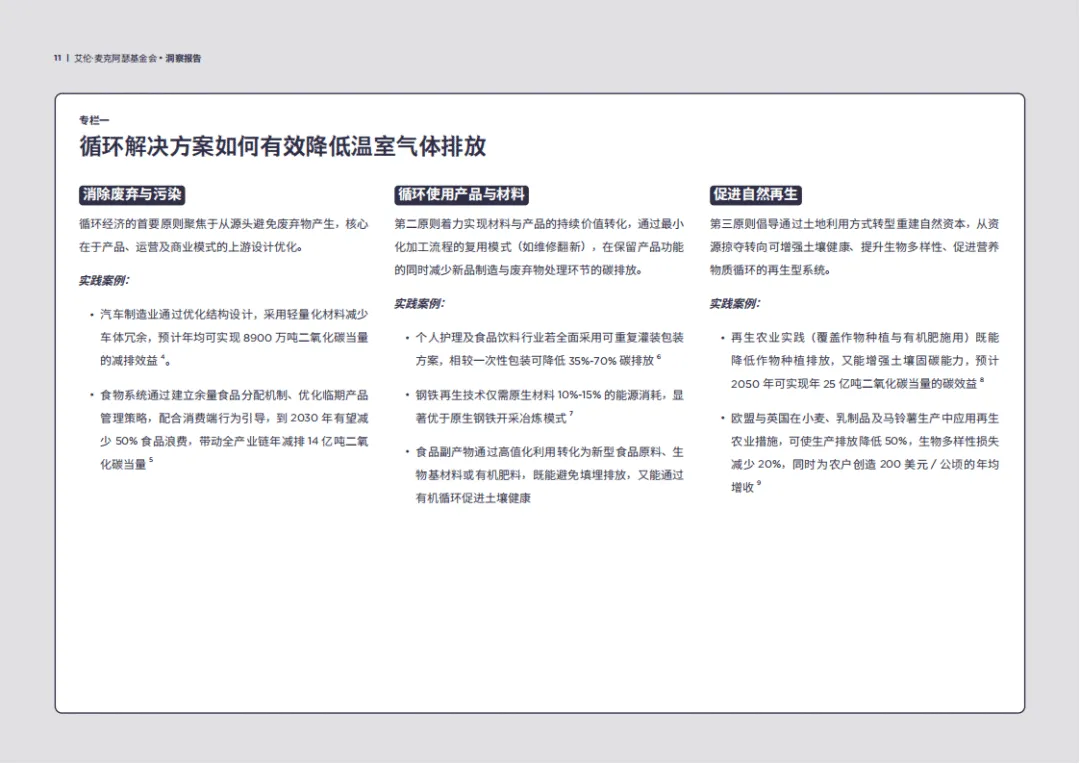Screen dimensions: 1080x764
Task: Click the '循环使用产品与材料' section heading
Action: [461, 195]
